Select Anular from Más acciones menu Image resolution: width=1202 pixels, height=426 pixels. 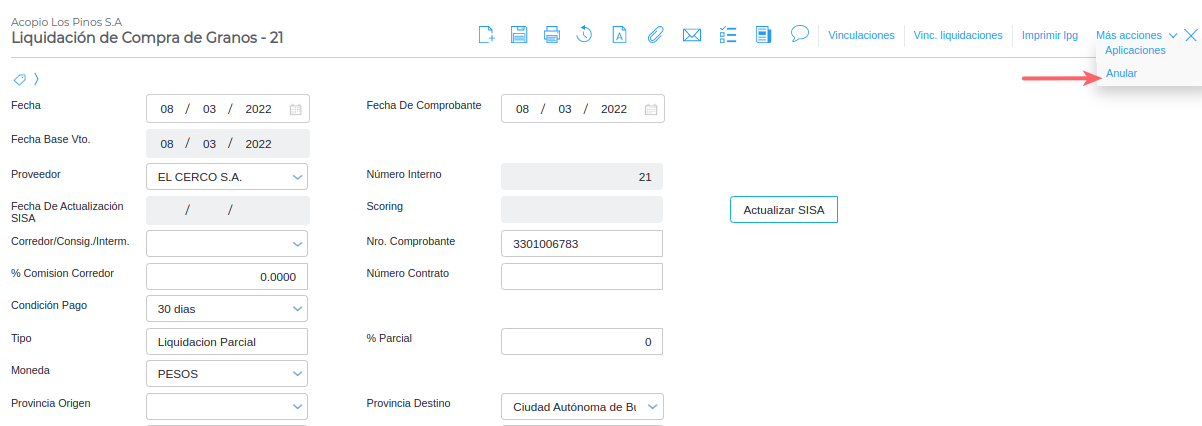click(x=1121, y=73)
